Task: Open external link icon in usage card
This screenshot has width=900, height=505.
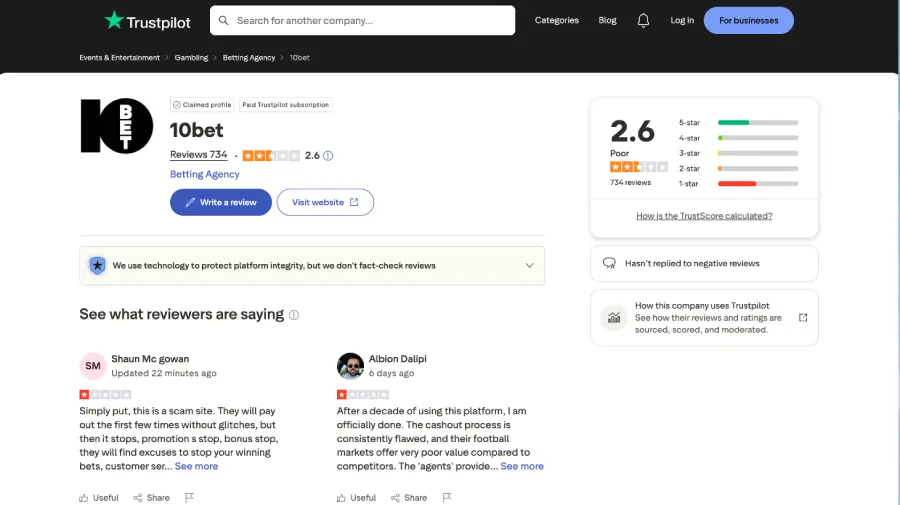Action: [x=803, y=317]
